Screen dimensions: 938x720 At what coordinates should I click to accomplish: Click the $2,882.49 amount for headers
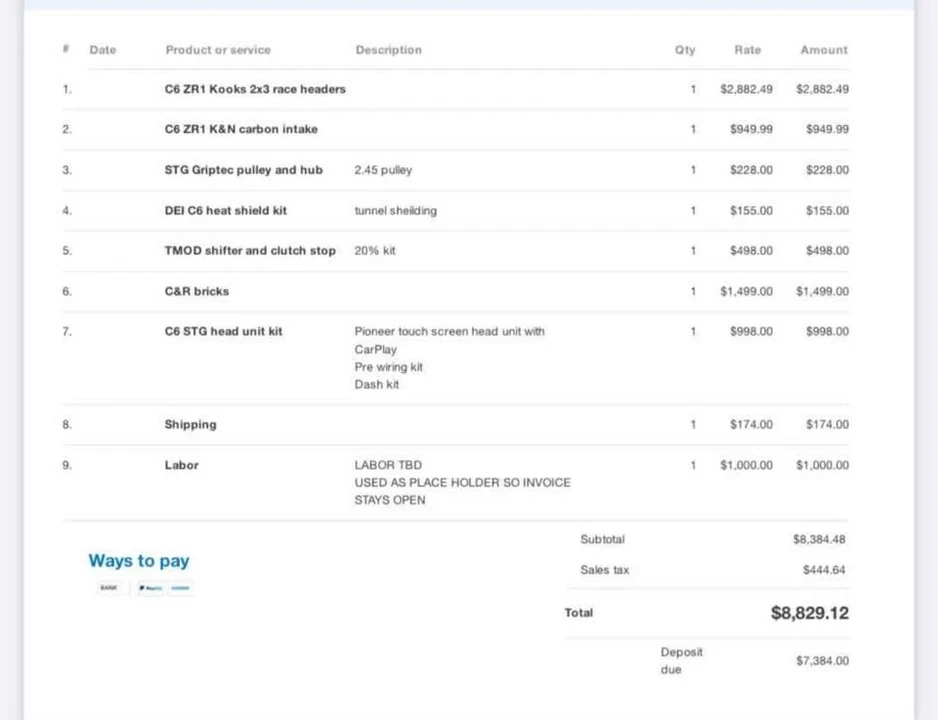point(822,89)
